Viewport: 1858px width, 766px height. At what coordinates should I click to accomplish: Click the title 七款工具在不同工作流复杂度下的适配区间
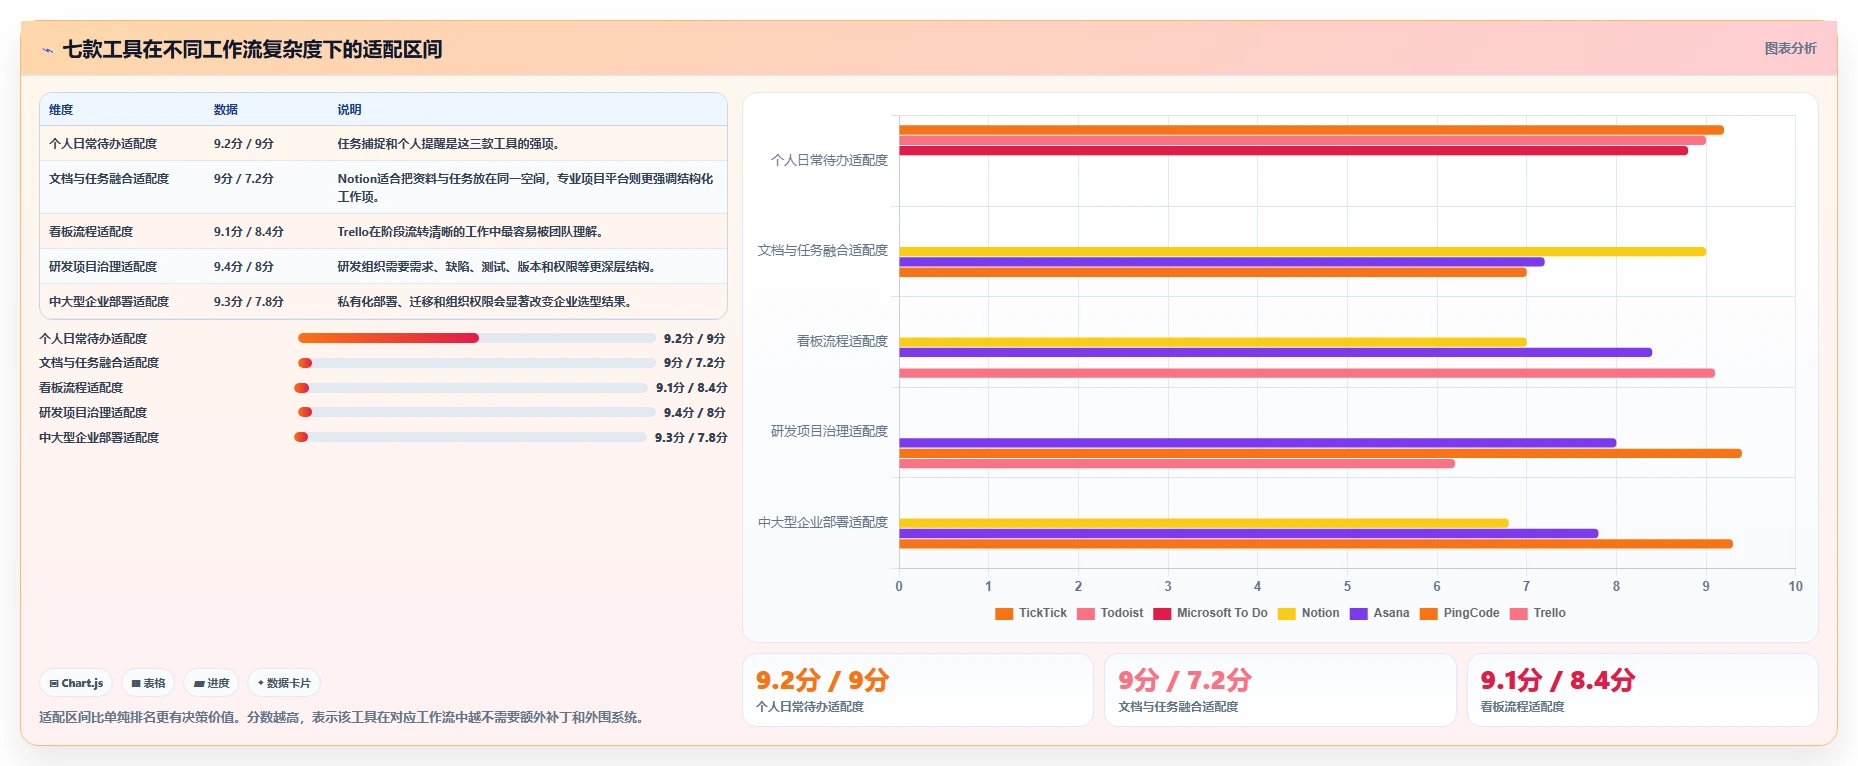252,49
